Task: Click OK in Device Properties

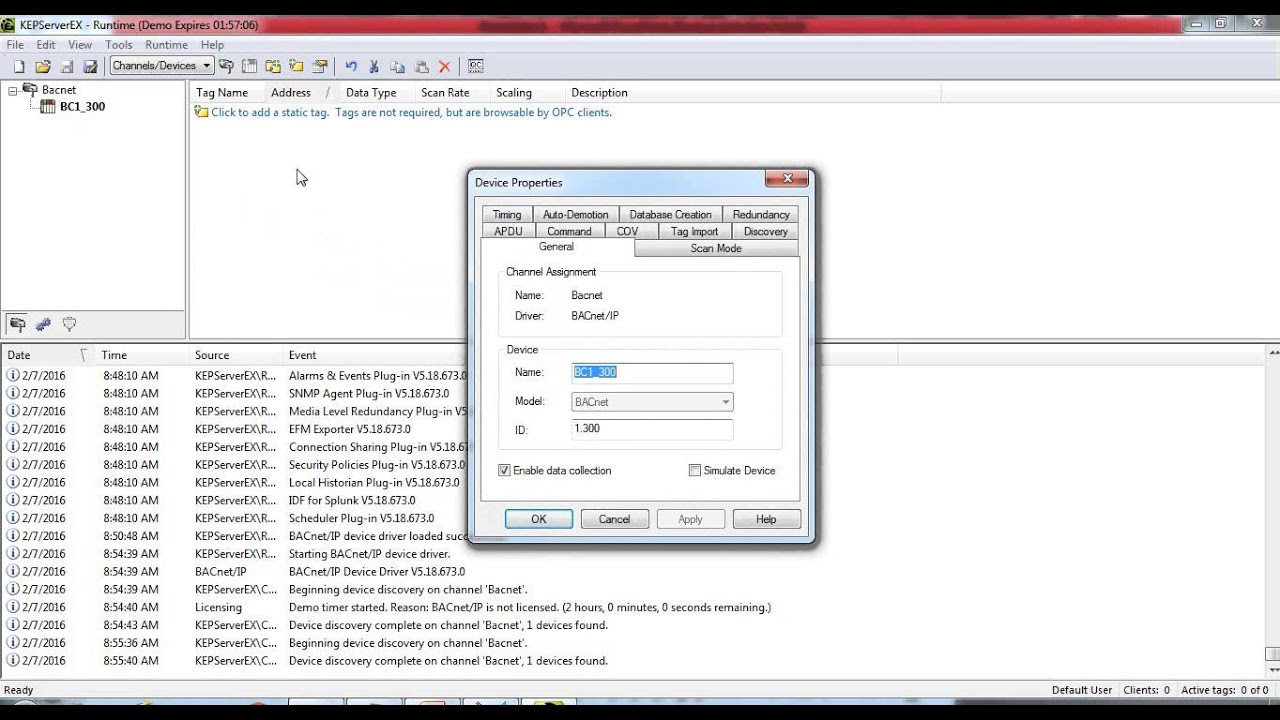Action: (539, 519)
